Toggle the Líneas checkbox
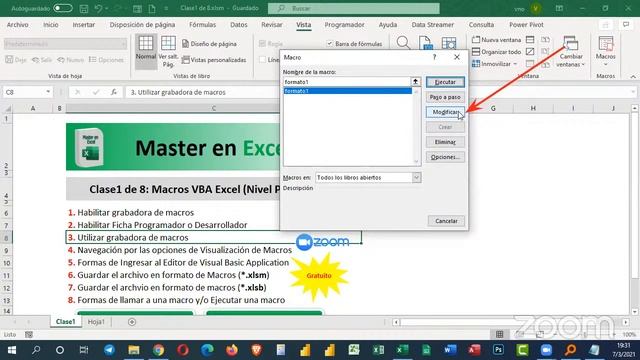The width and height of the screenshot is (640, 360). coord(262,60)
